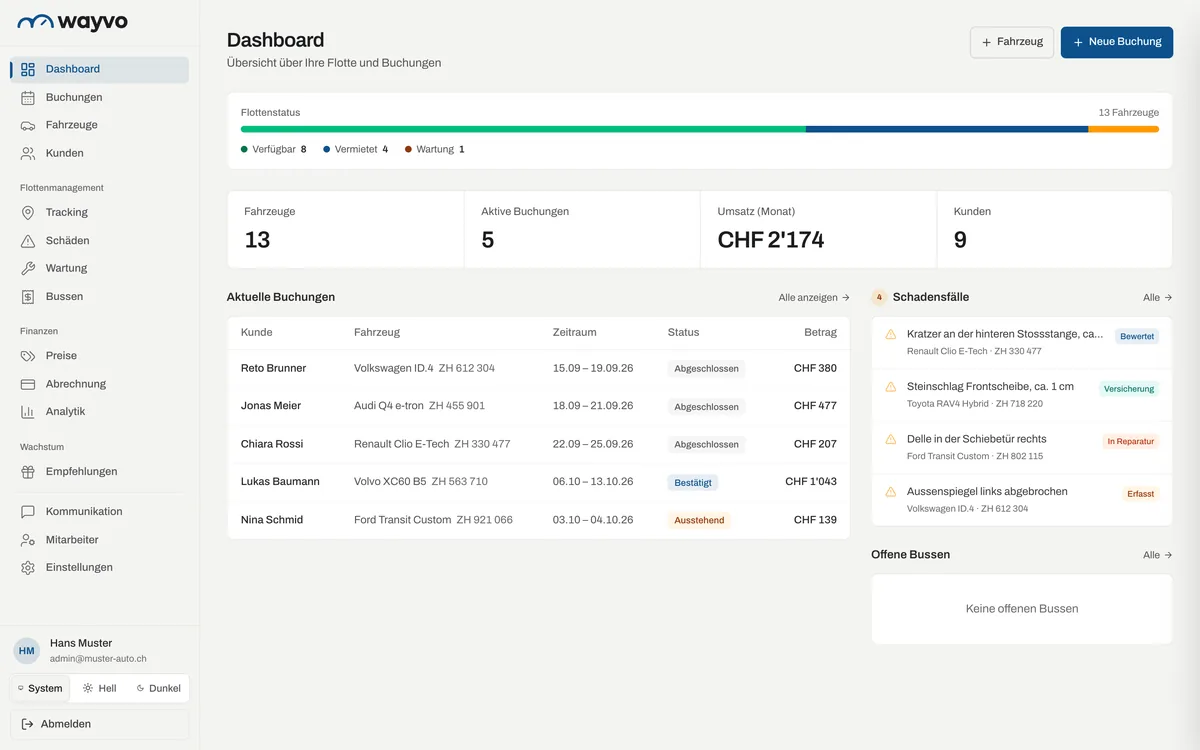Open the Analytik page
The width and height of the screenshot is (1200, 750).
point(100,411)
